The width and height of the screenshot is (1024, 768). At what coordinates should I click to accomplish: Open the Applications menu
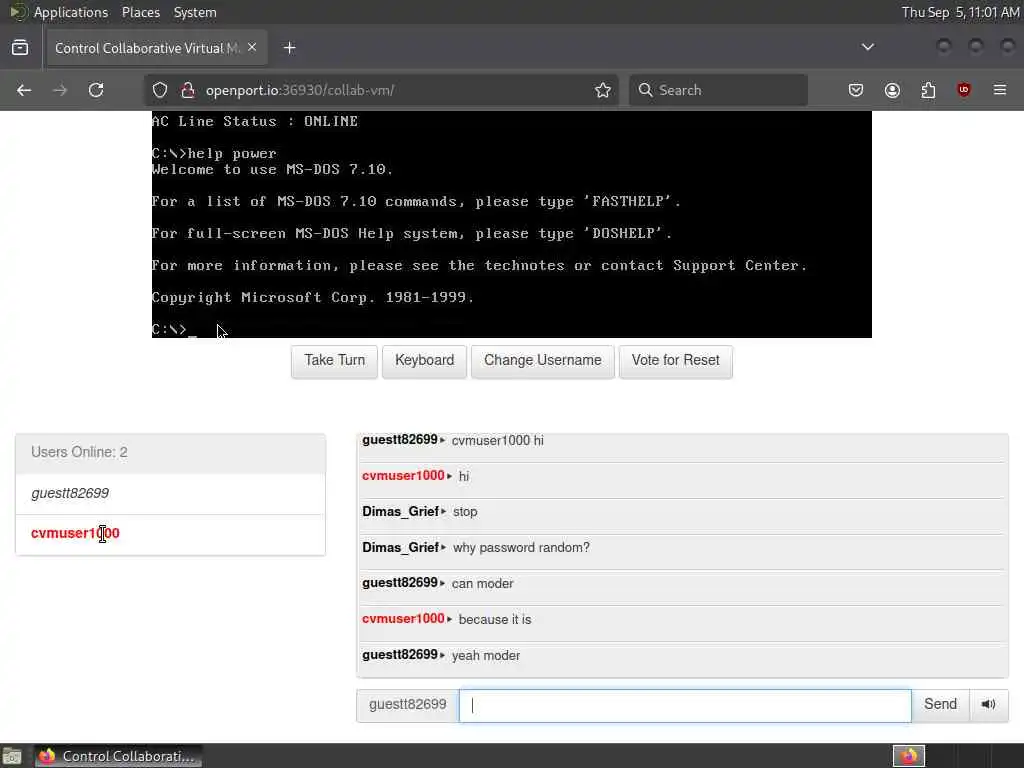[x=71, y=12]
